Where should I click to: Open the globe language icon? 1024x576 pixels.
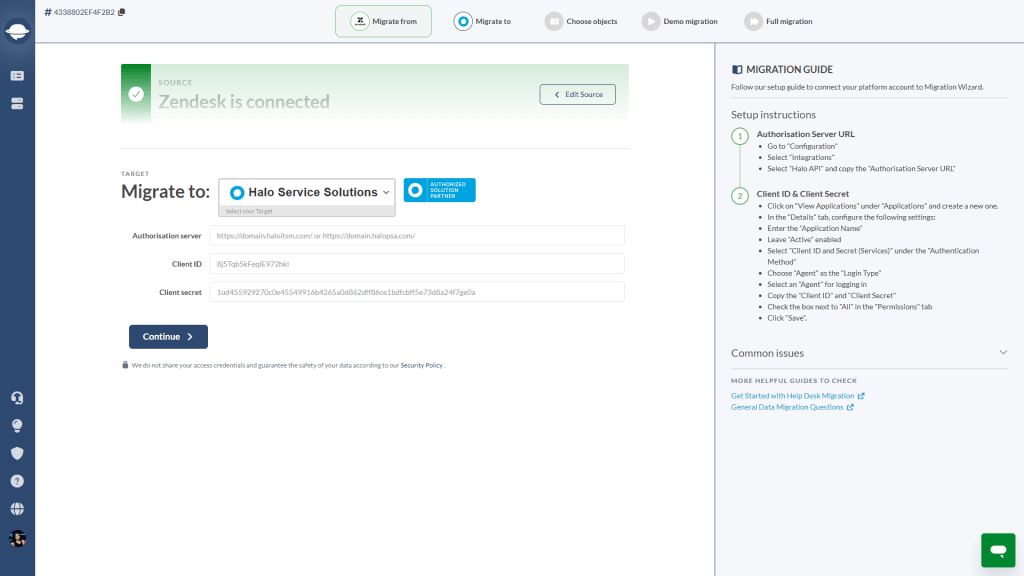[18, 509]
